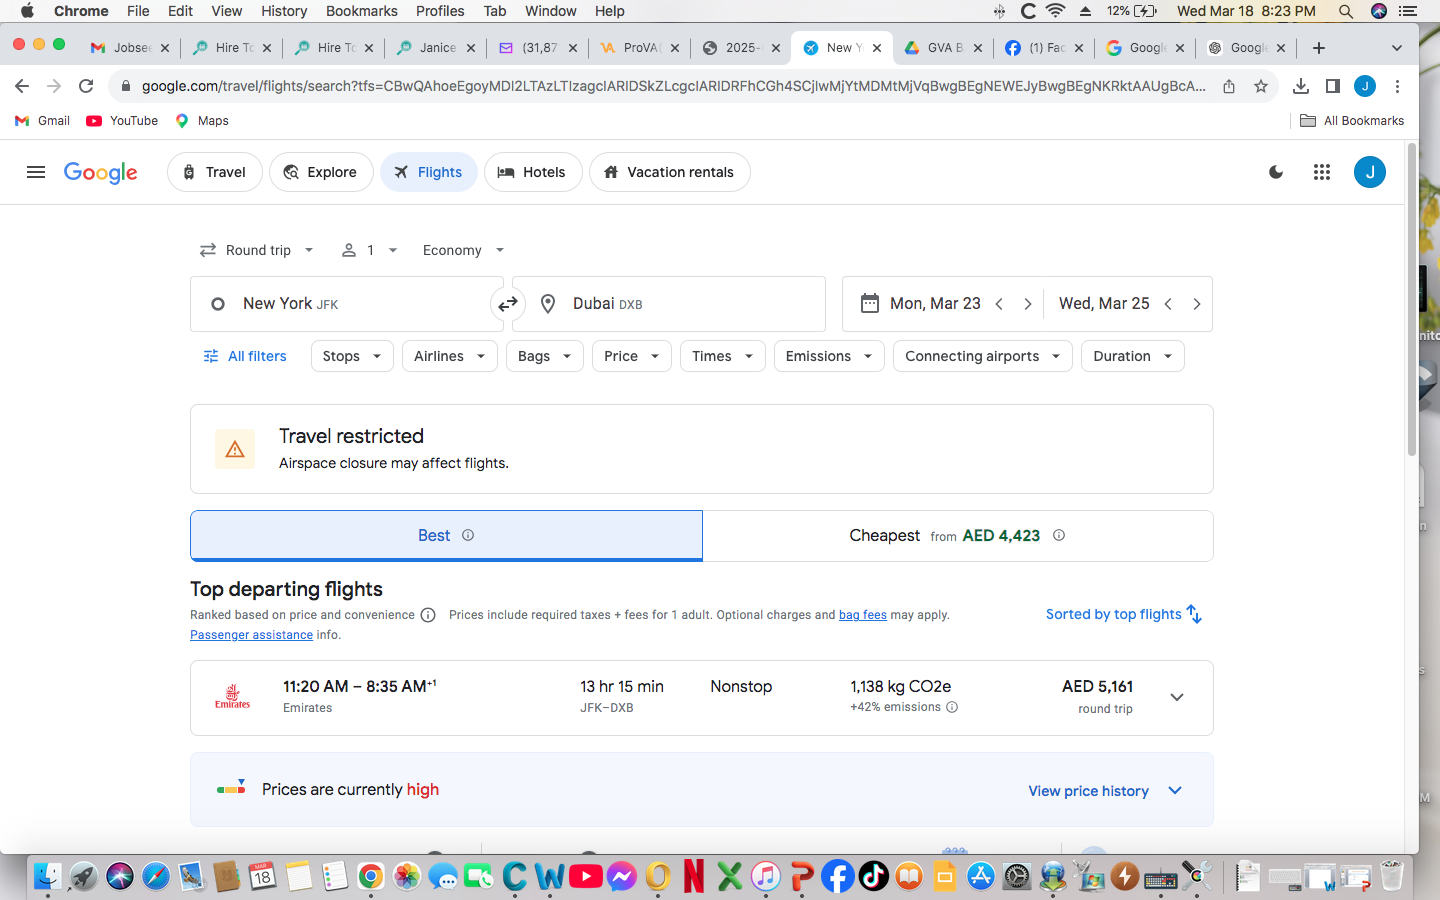Expand the Airlines filter
This screenshot has height=900, width=1440.
(449, 356)
